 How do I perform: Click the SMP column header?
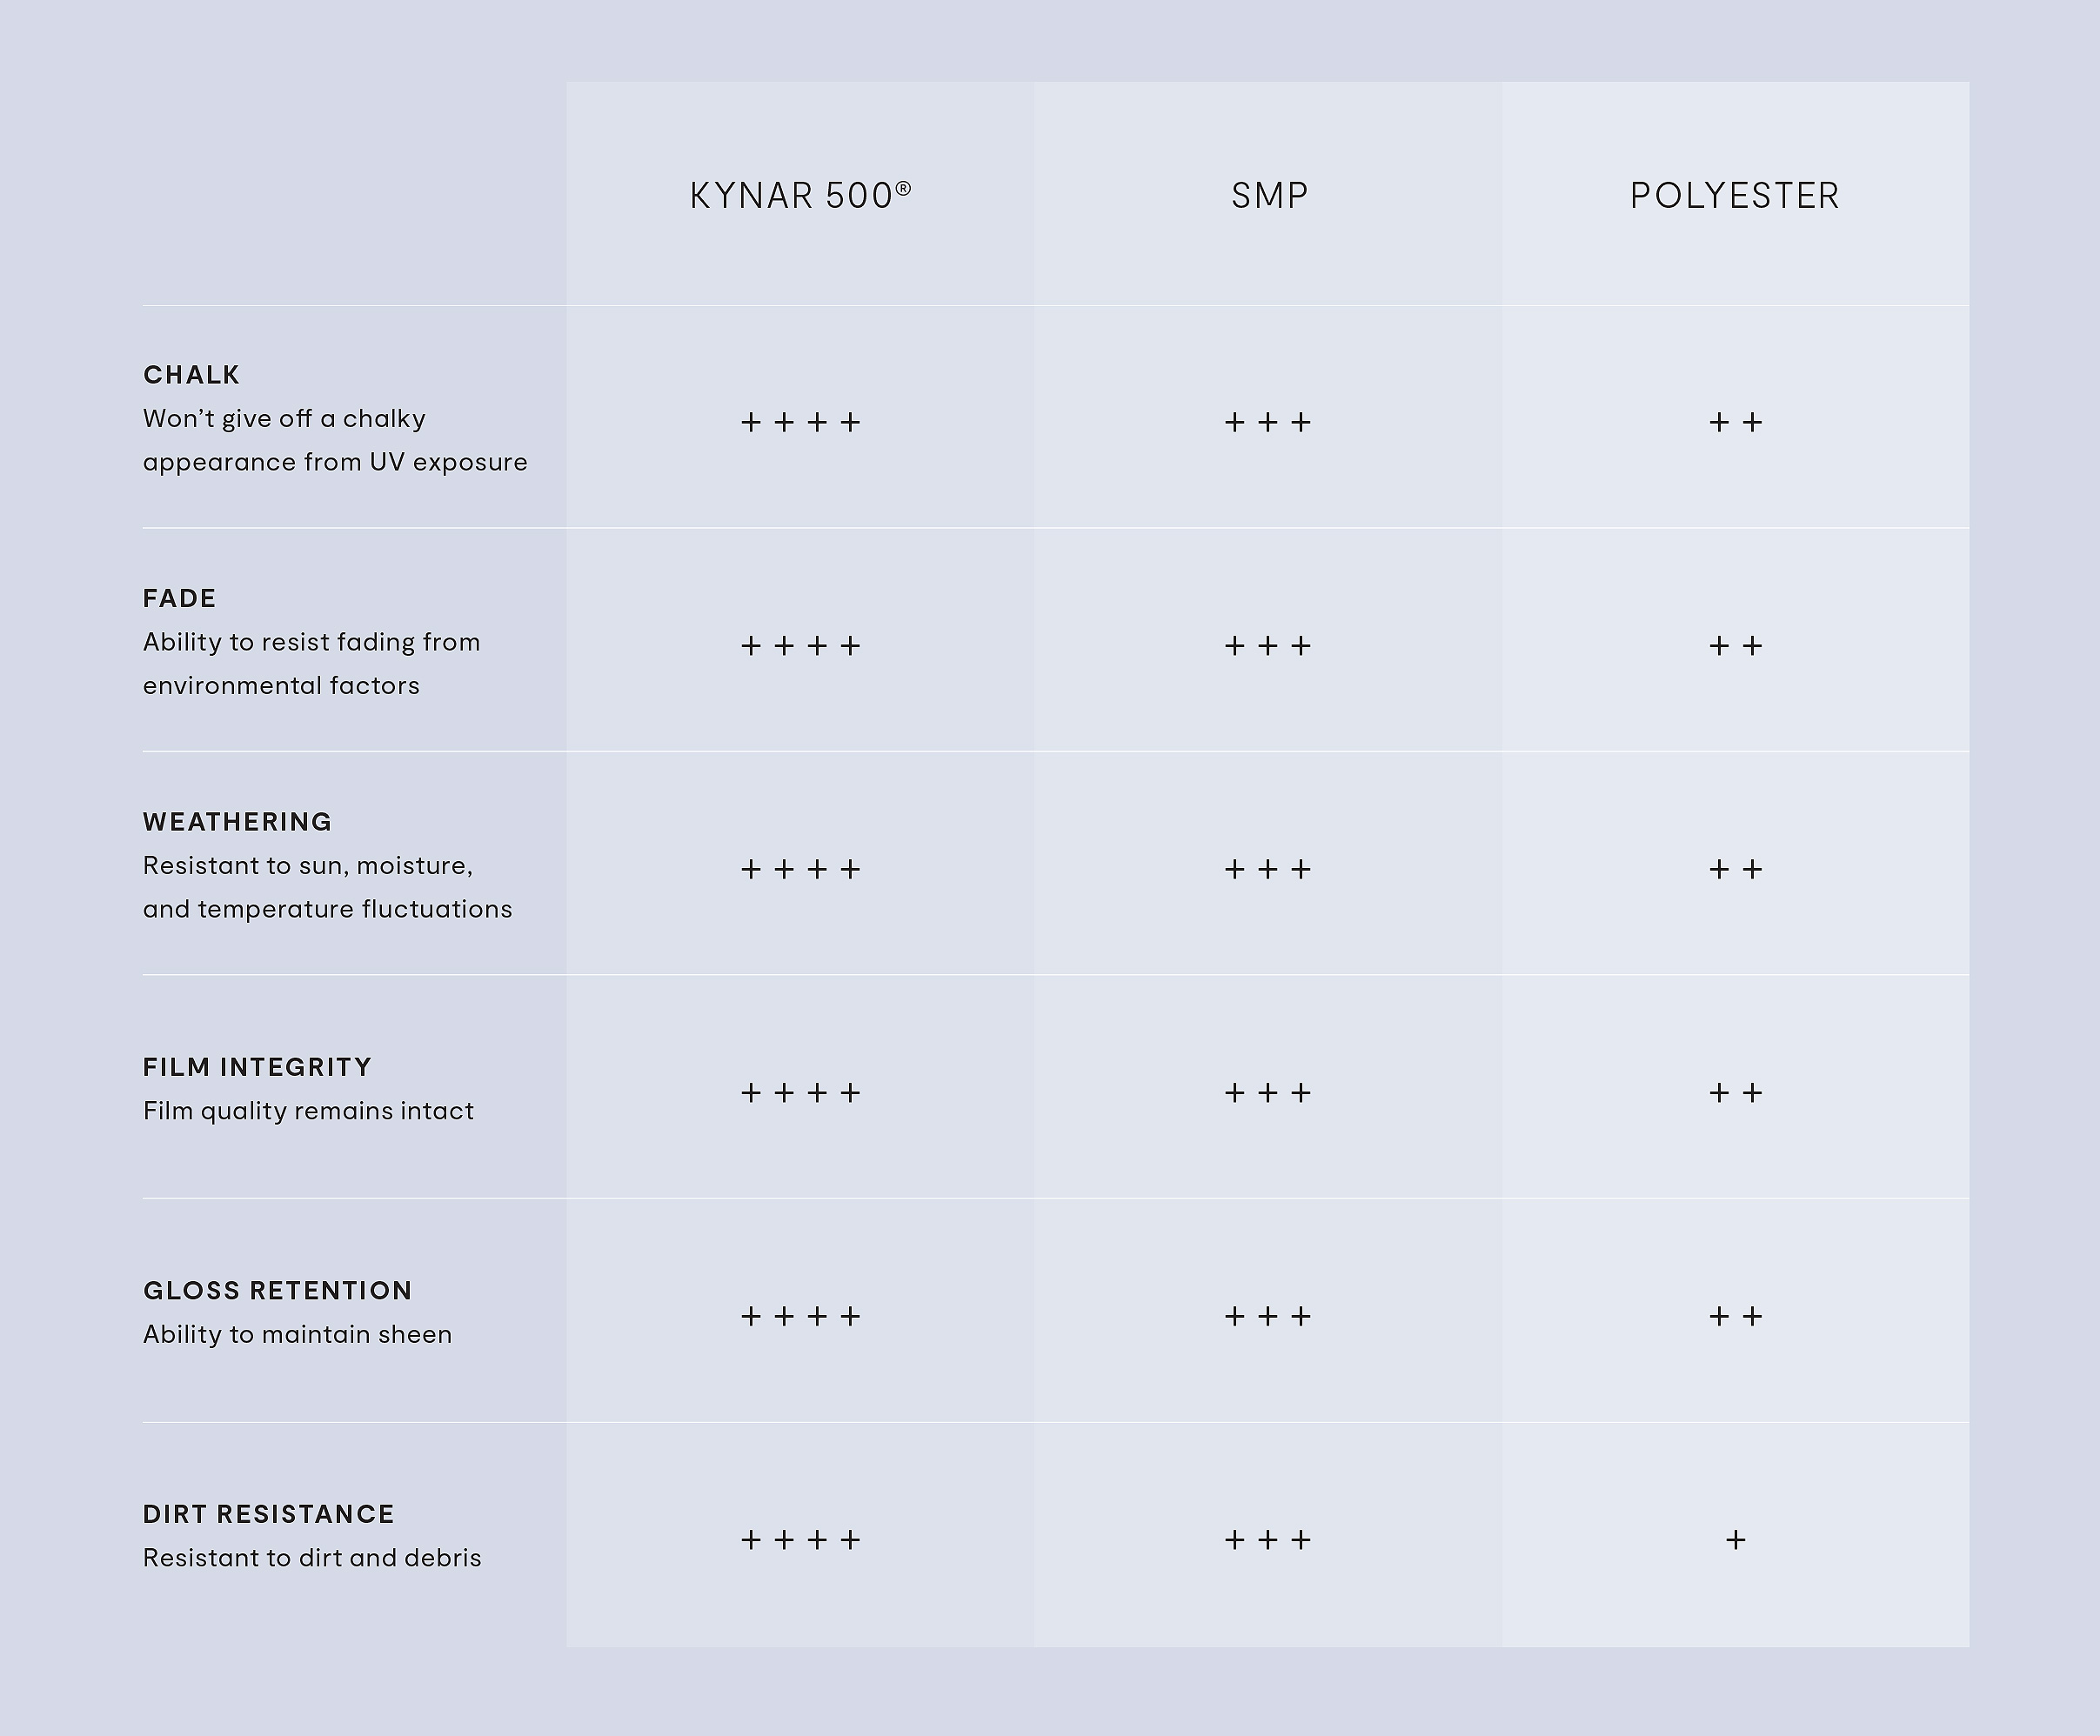point(1269,195)
